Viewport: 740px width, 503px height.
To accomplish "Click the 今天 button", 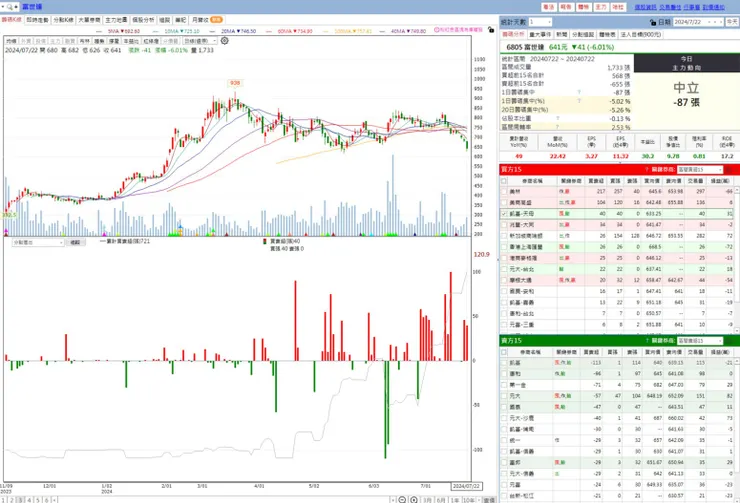I will [732, 22].
